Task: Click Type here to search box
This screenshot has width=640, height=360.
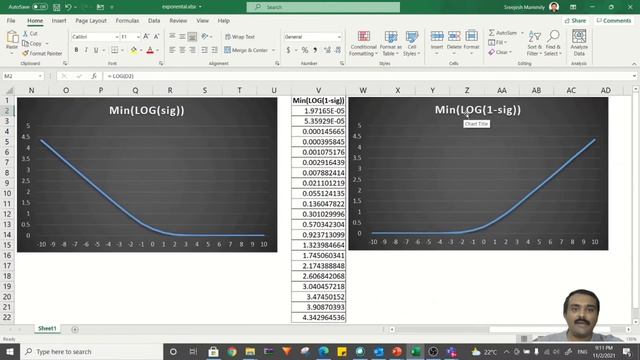Action: (x=91, y=351)
